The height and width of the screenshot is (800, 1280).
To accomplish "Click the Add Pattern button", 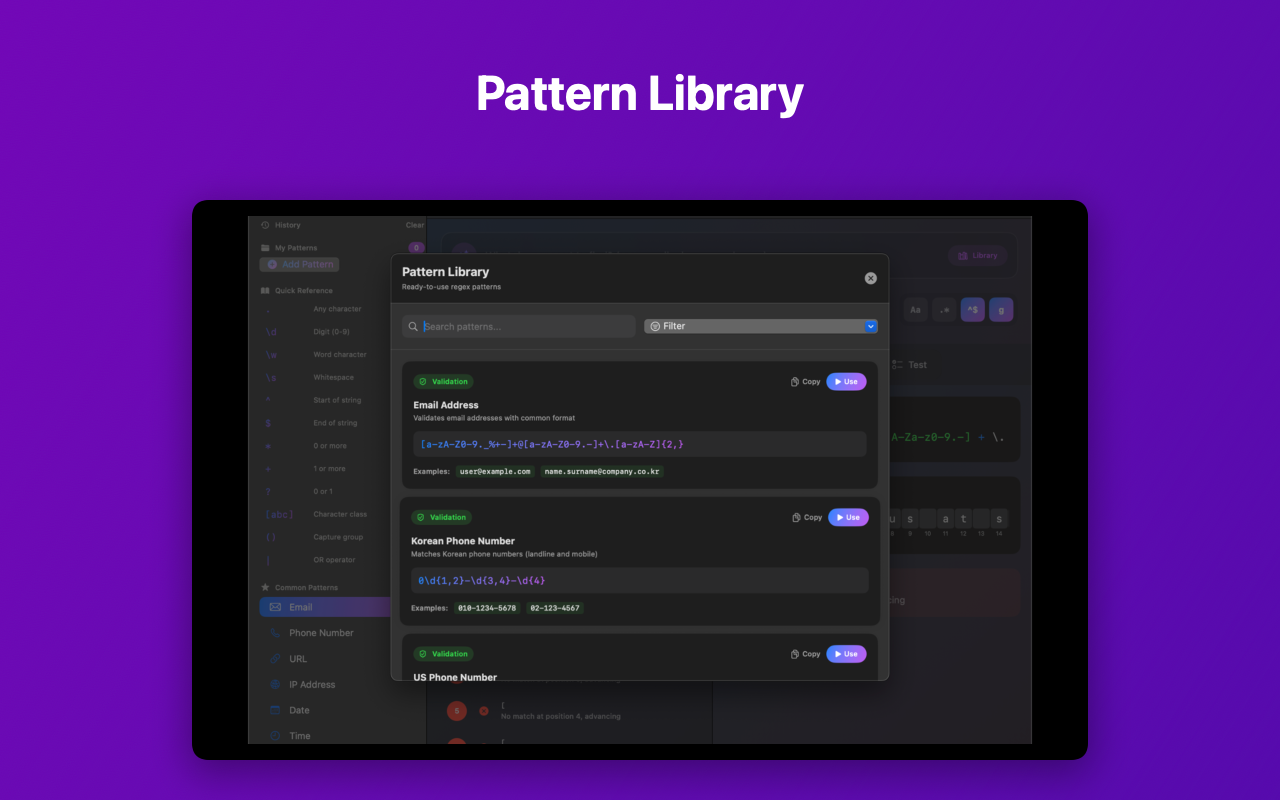I will (x=299, y=264).
